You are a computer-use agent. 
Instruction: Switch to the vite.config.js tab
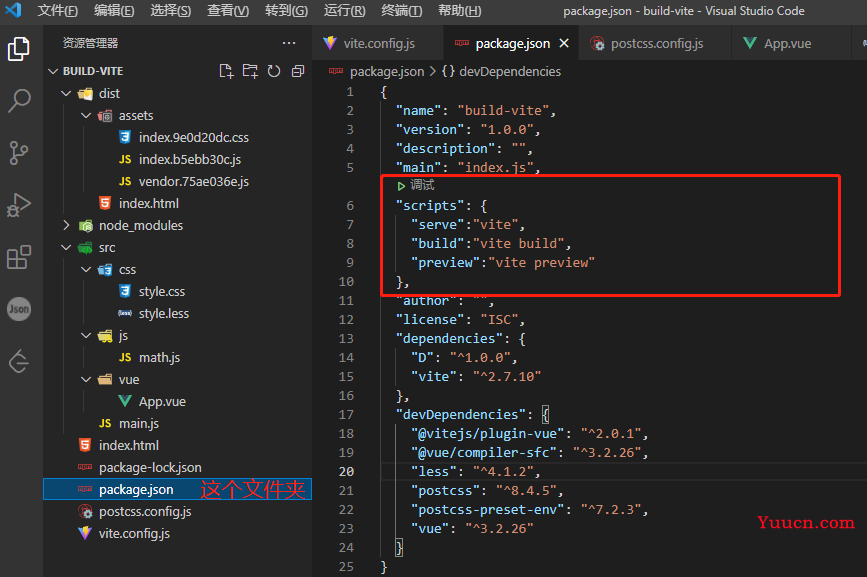(378, 43)
